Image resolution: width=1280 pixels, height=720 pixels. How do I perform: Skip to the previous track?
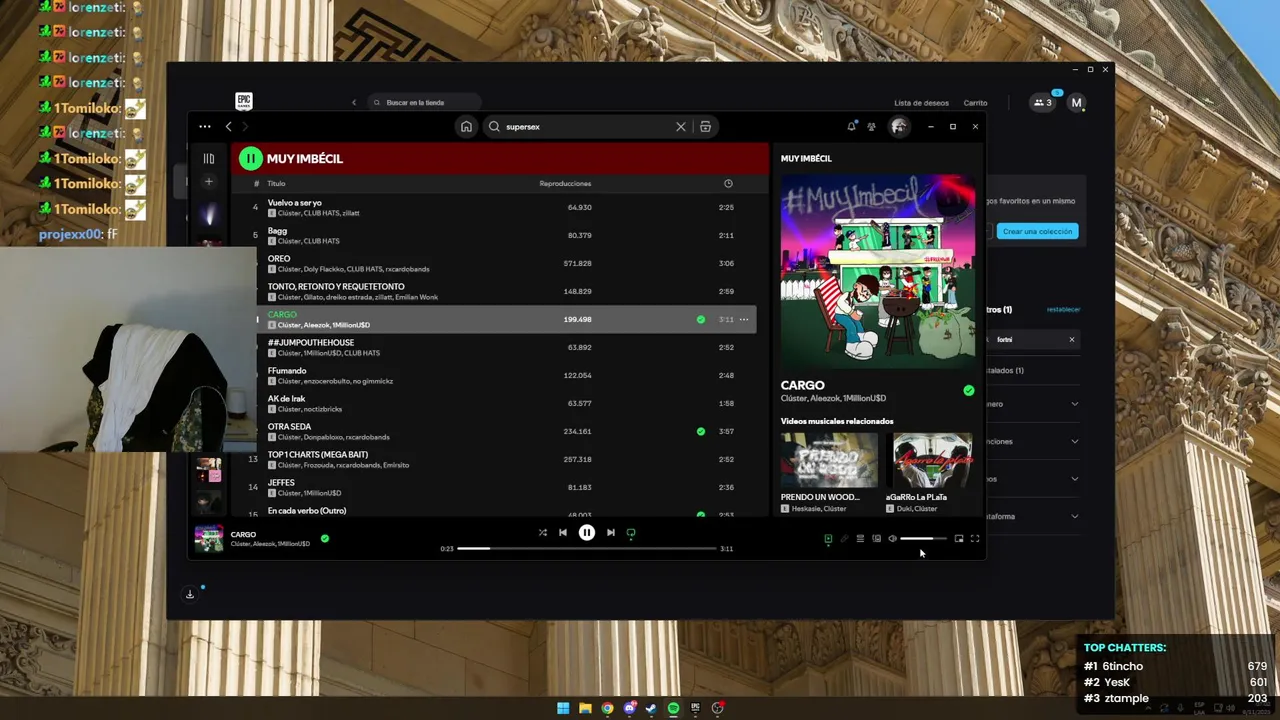[x=563, y=533]
